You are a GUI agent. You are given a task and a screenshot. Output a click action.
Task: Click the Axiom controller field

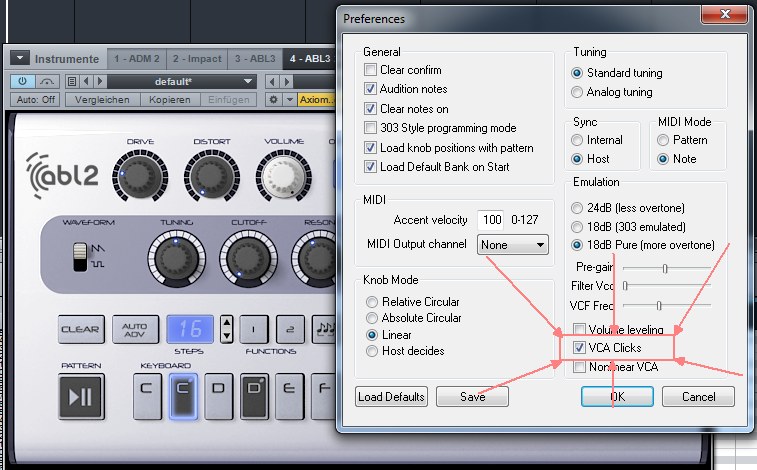click(316, 99)
